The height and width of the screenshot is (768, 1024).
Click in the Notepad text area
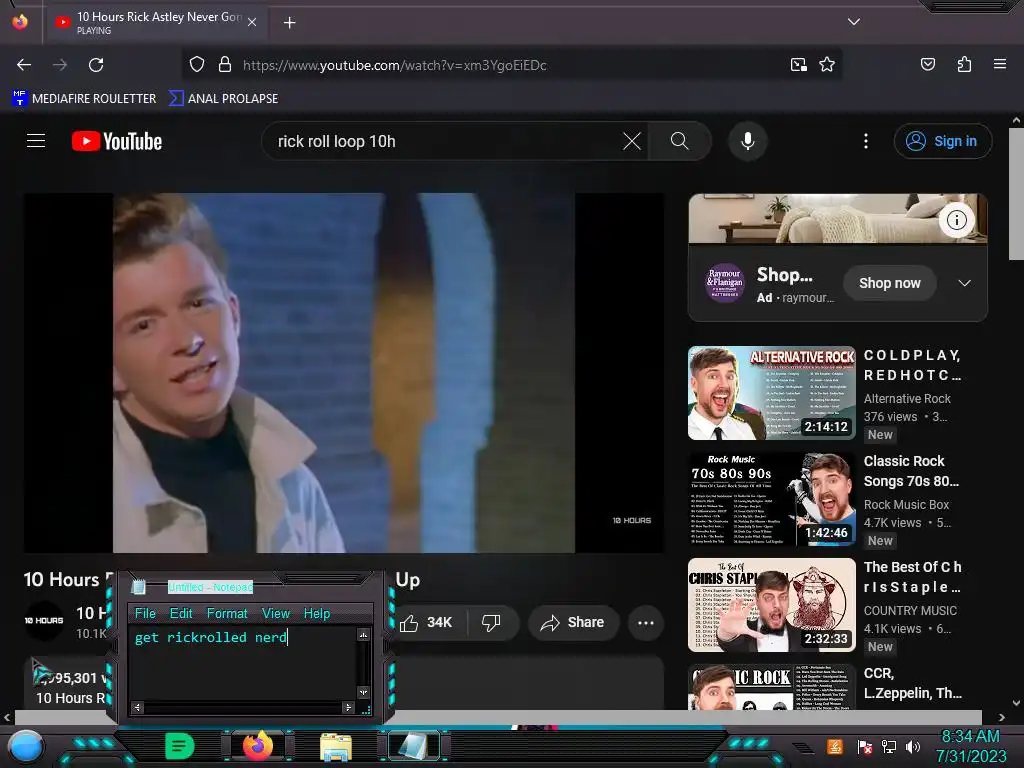243,664
